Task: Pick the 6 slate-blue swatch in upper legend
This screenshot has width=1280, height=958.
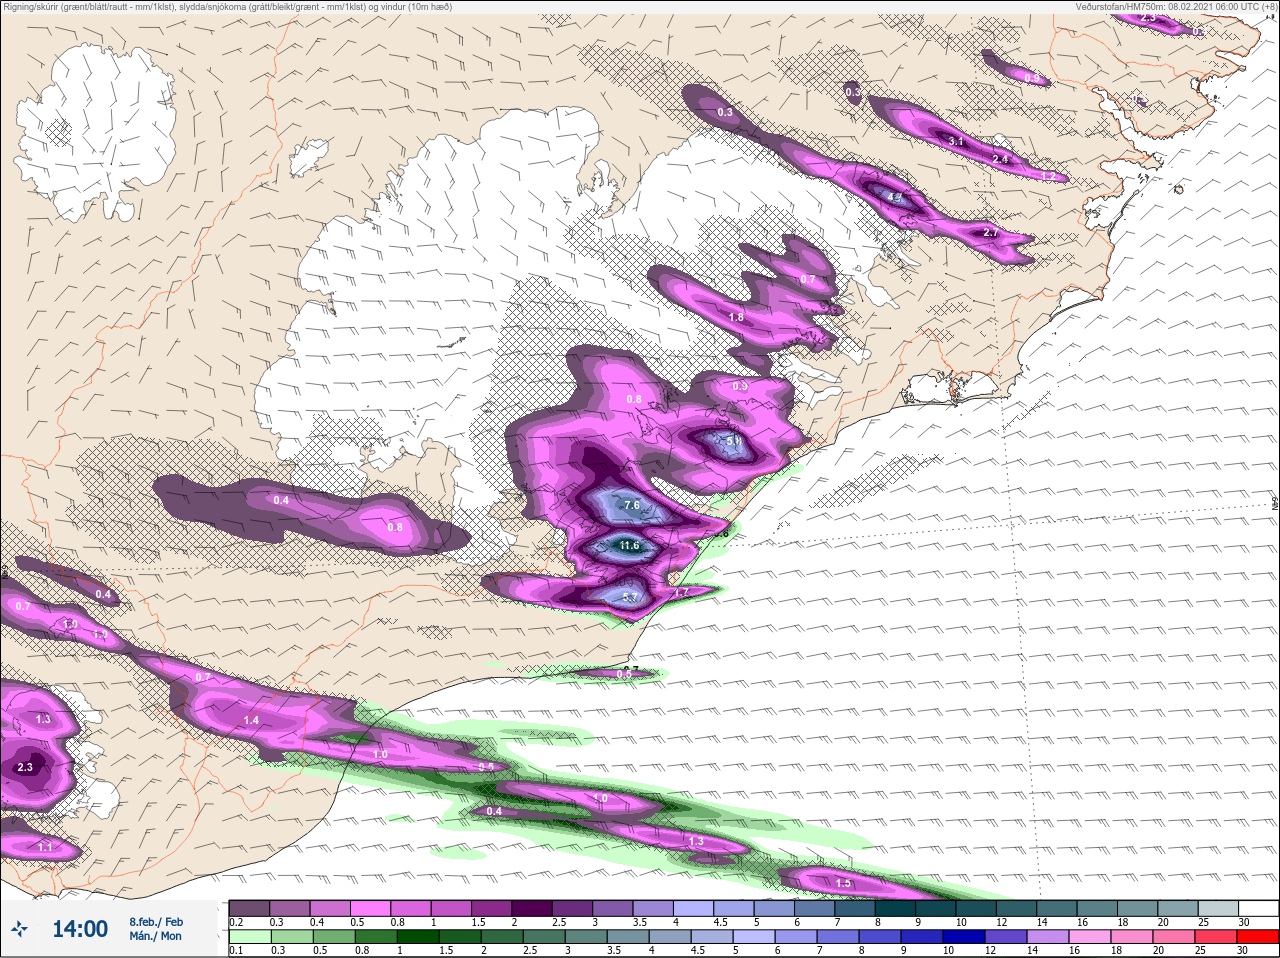Action: 817,908
